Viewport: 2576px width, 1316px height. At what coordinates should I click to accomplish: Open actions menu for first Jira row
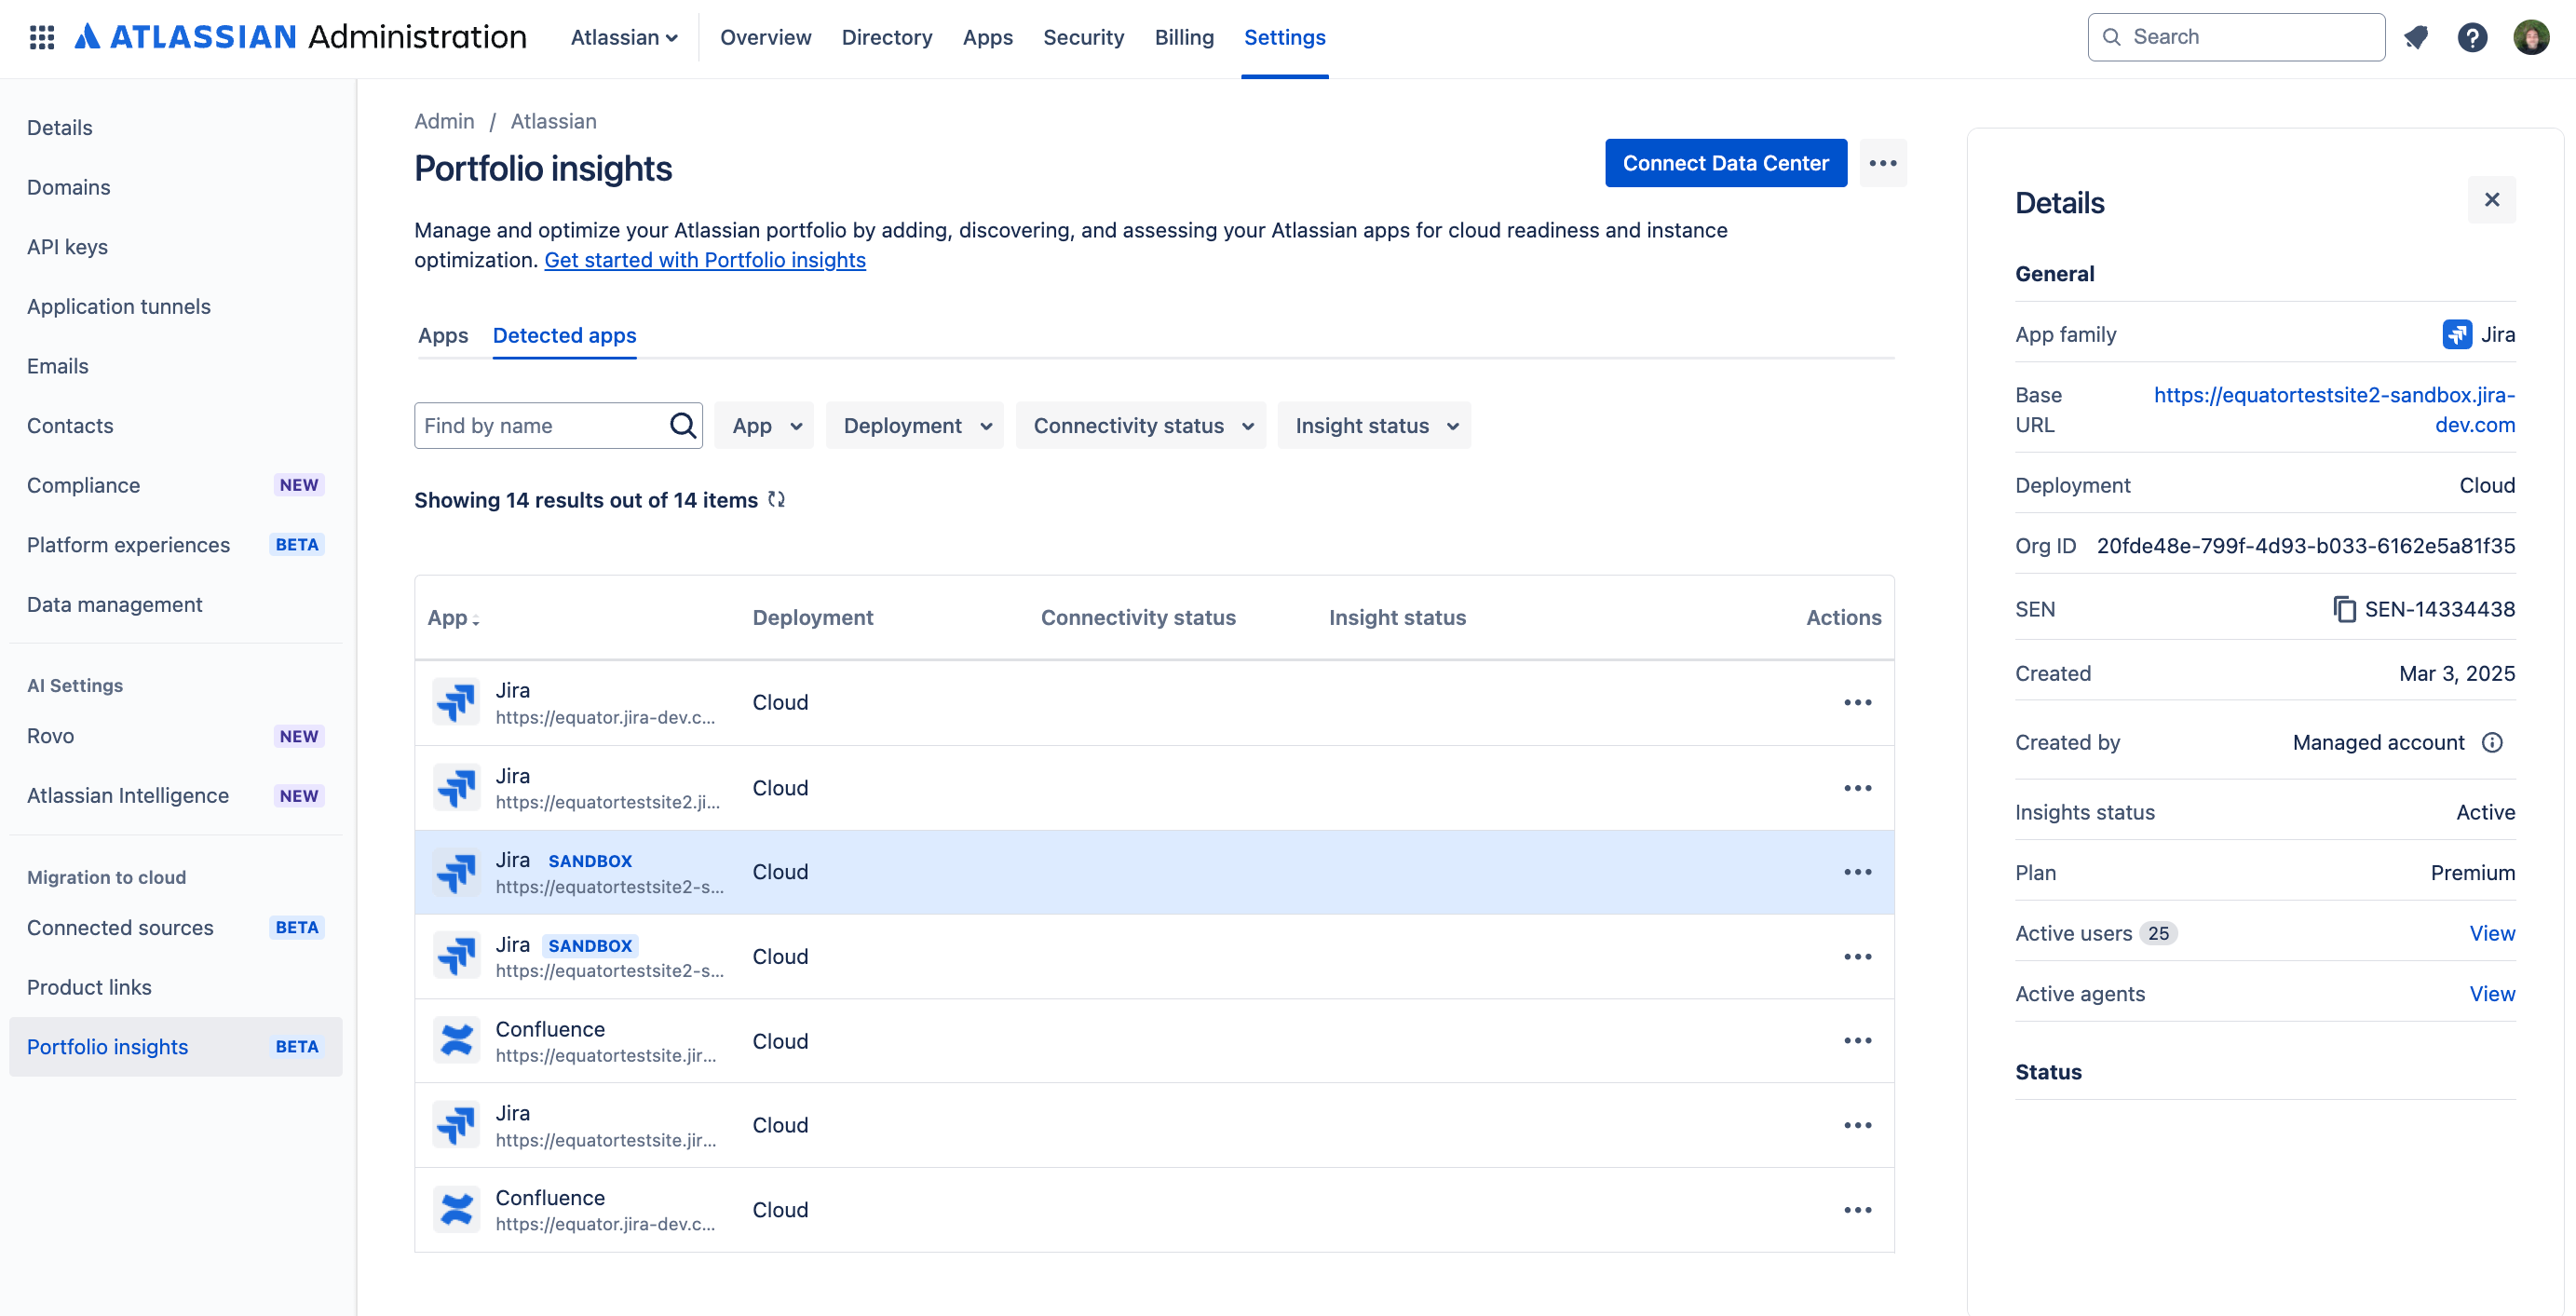pos(1857,702)
